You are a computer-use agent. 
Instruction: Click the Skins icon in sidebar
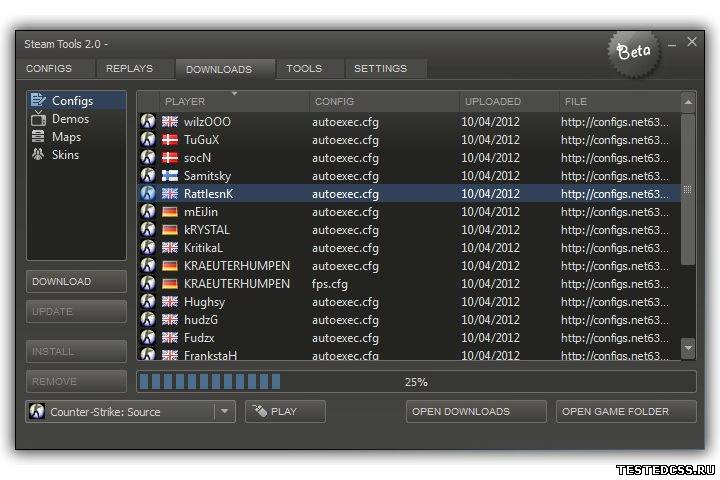coord(38,154)
